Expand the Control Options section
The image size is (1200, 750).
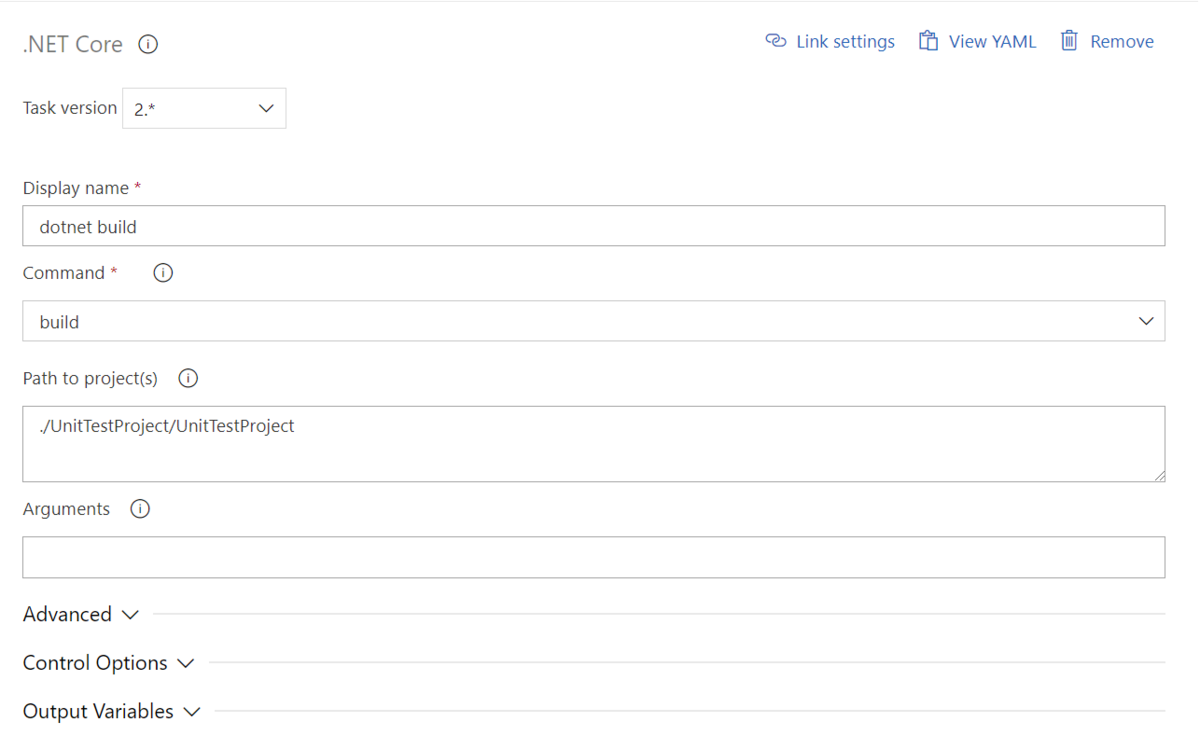[x=109, y=663]
